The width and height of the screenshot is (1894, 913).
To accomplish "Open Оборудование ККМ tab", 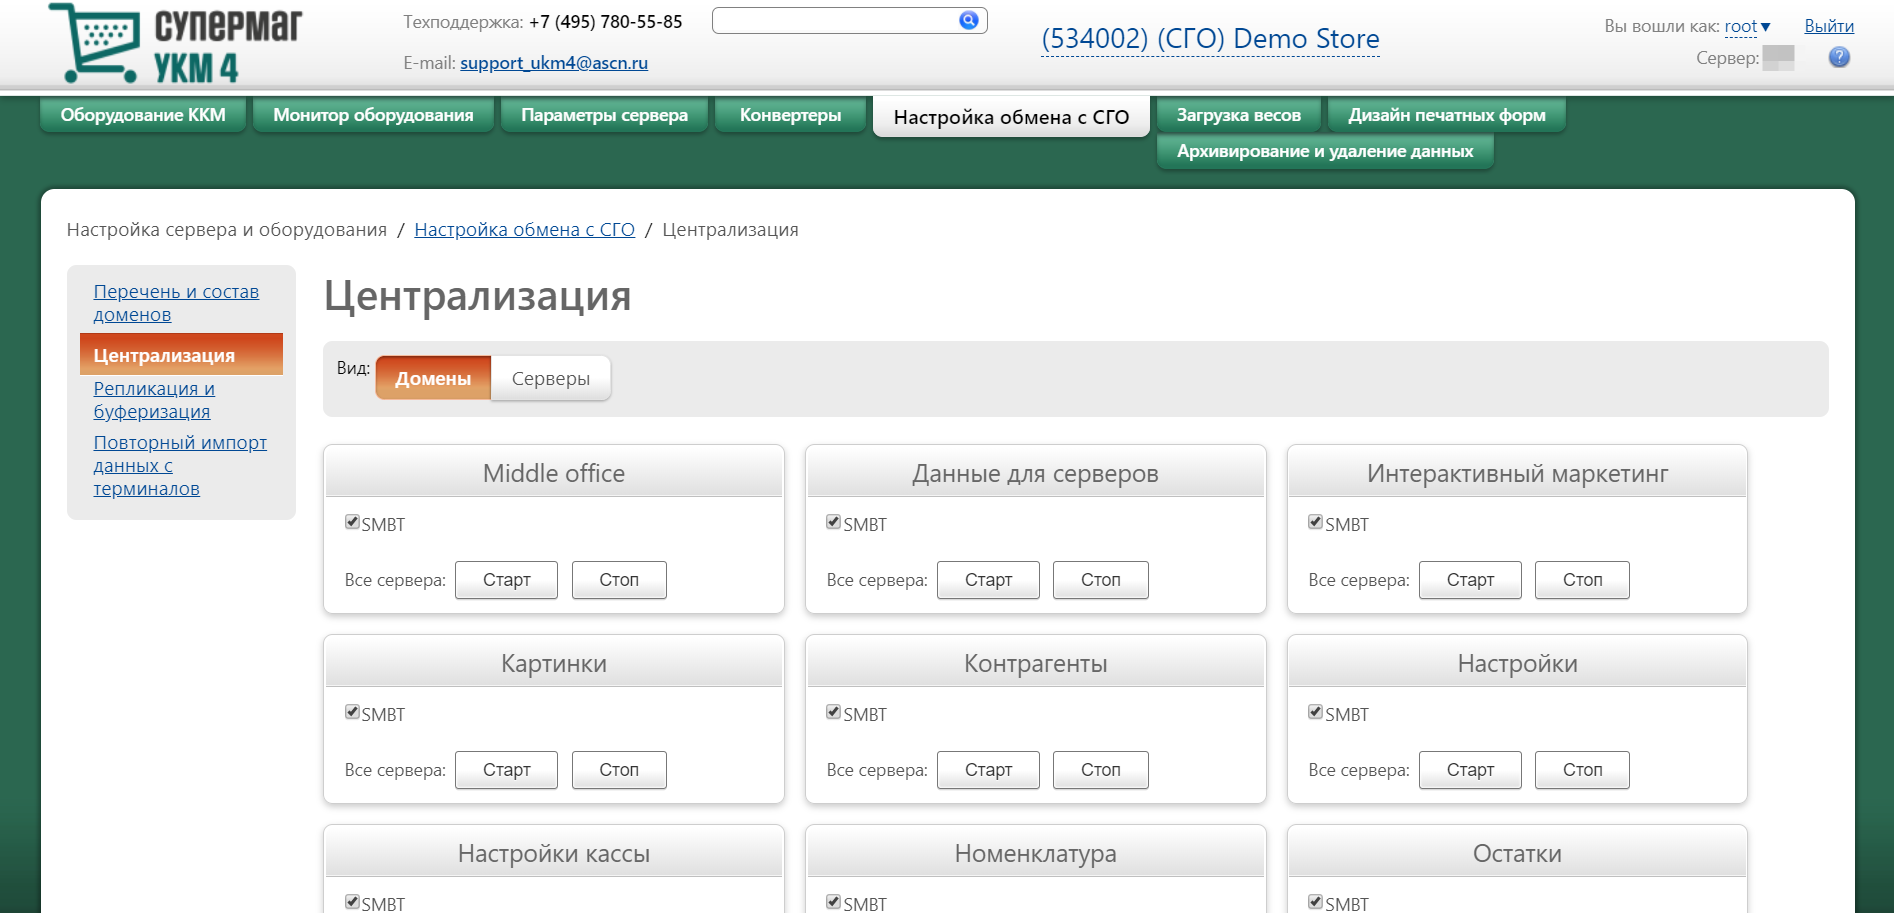I will pyautogui.click(x=143, y=115).
